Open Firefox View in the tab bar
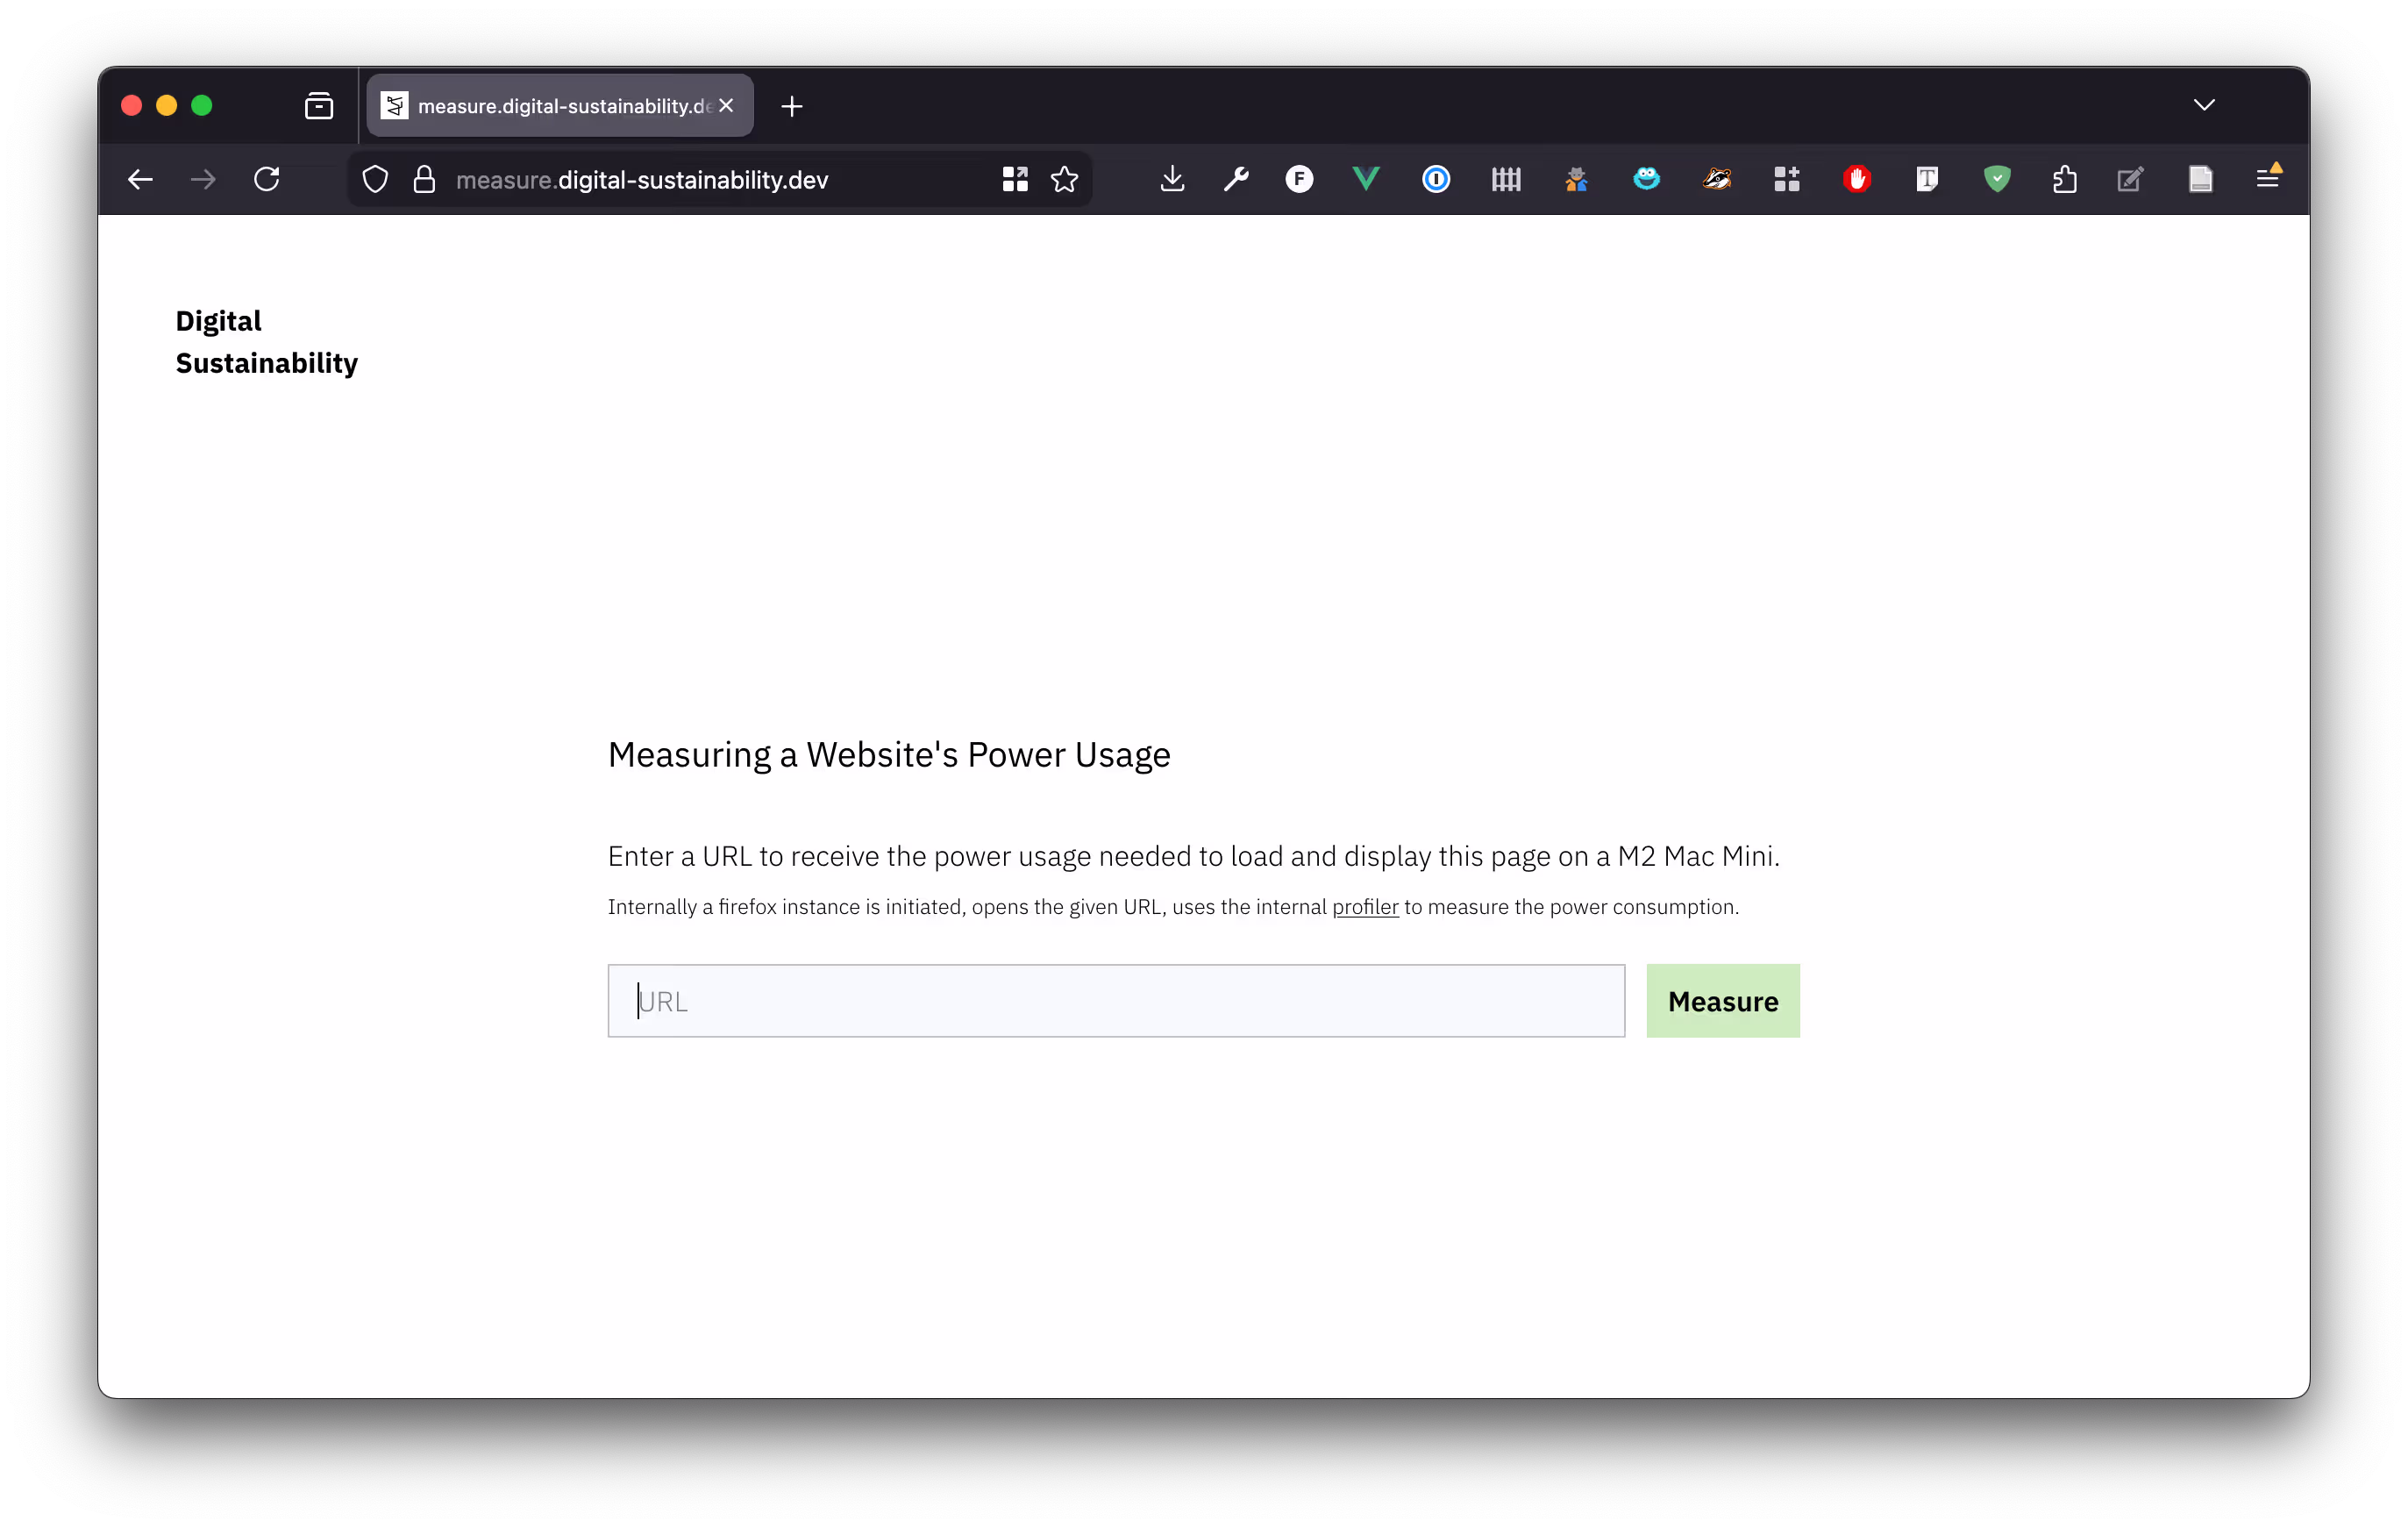The image size is (2408, 1528). coord(319,105)
